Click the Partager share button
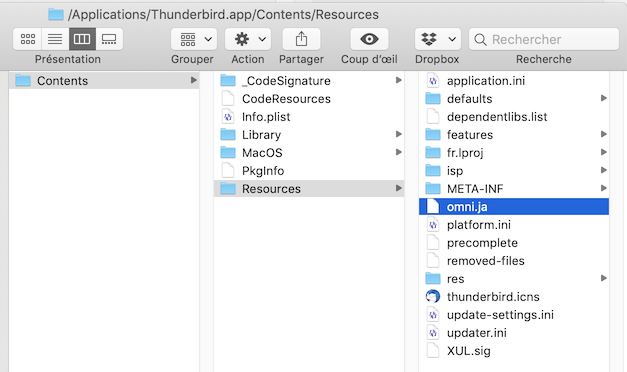 (x=301, y=39)
